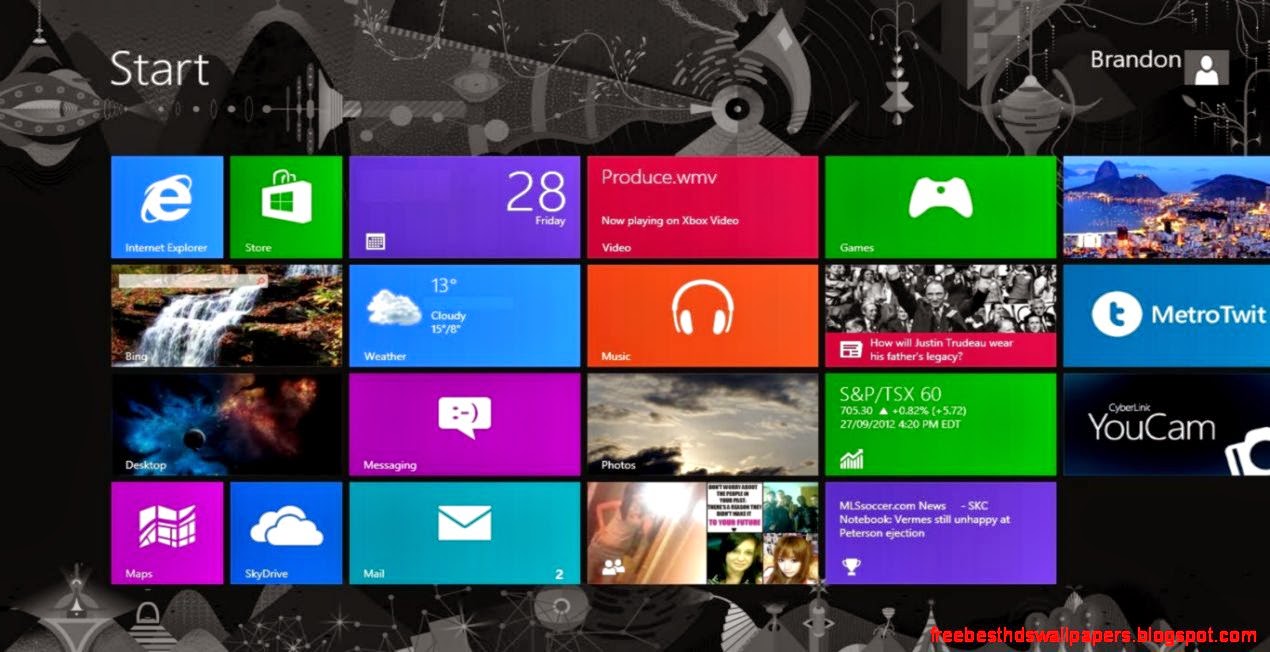Click the Start heading text
This screenshot has width=1270, height=652.
click(x=160, y=70)
